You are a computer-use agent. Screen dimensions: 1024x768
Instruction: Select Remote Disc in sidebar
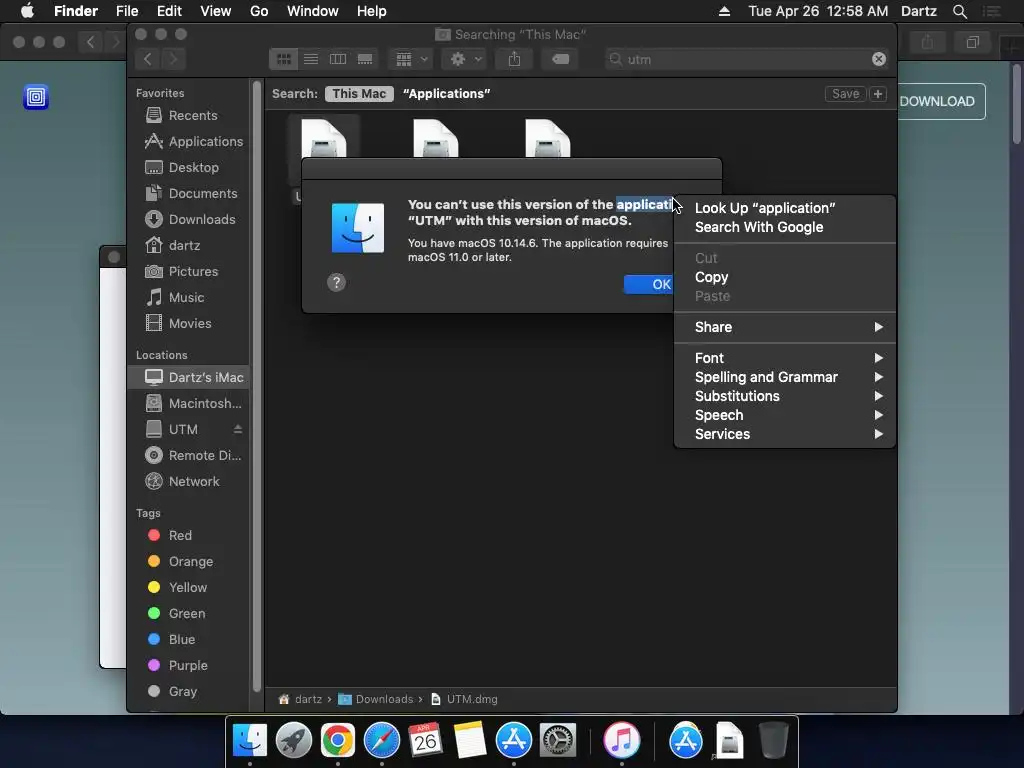click(x=189, y=456)
